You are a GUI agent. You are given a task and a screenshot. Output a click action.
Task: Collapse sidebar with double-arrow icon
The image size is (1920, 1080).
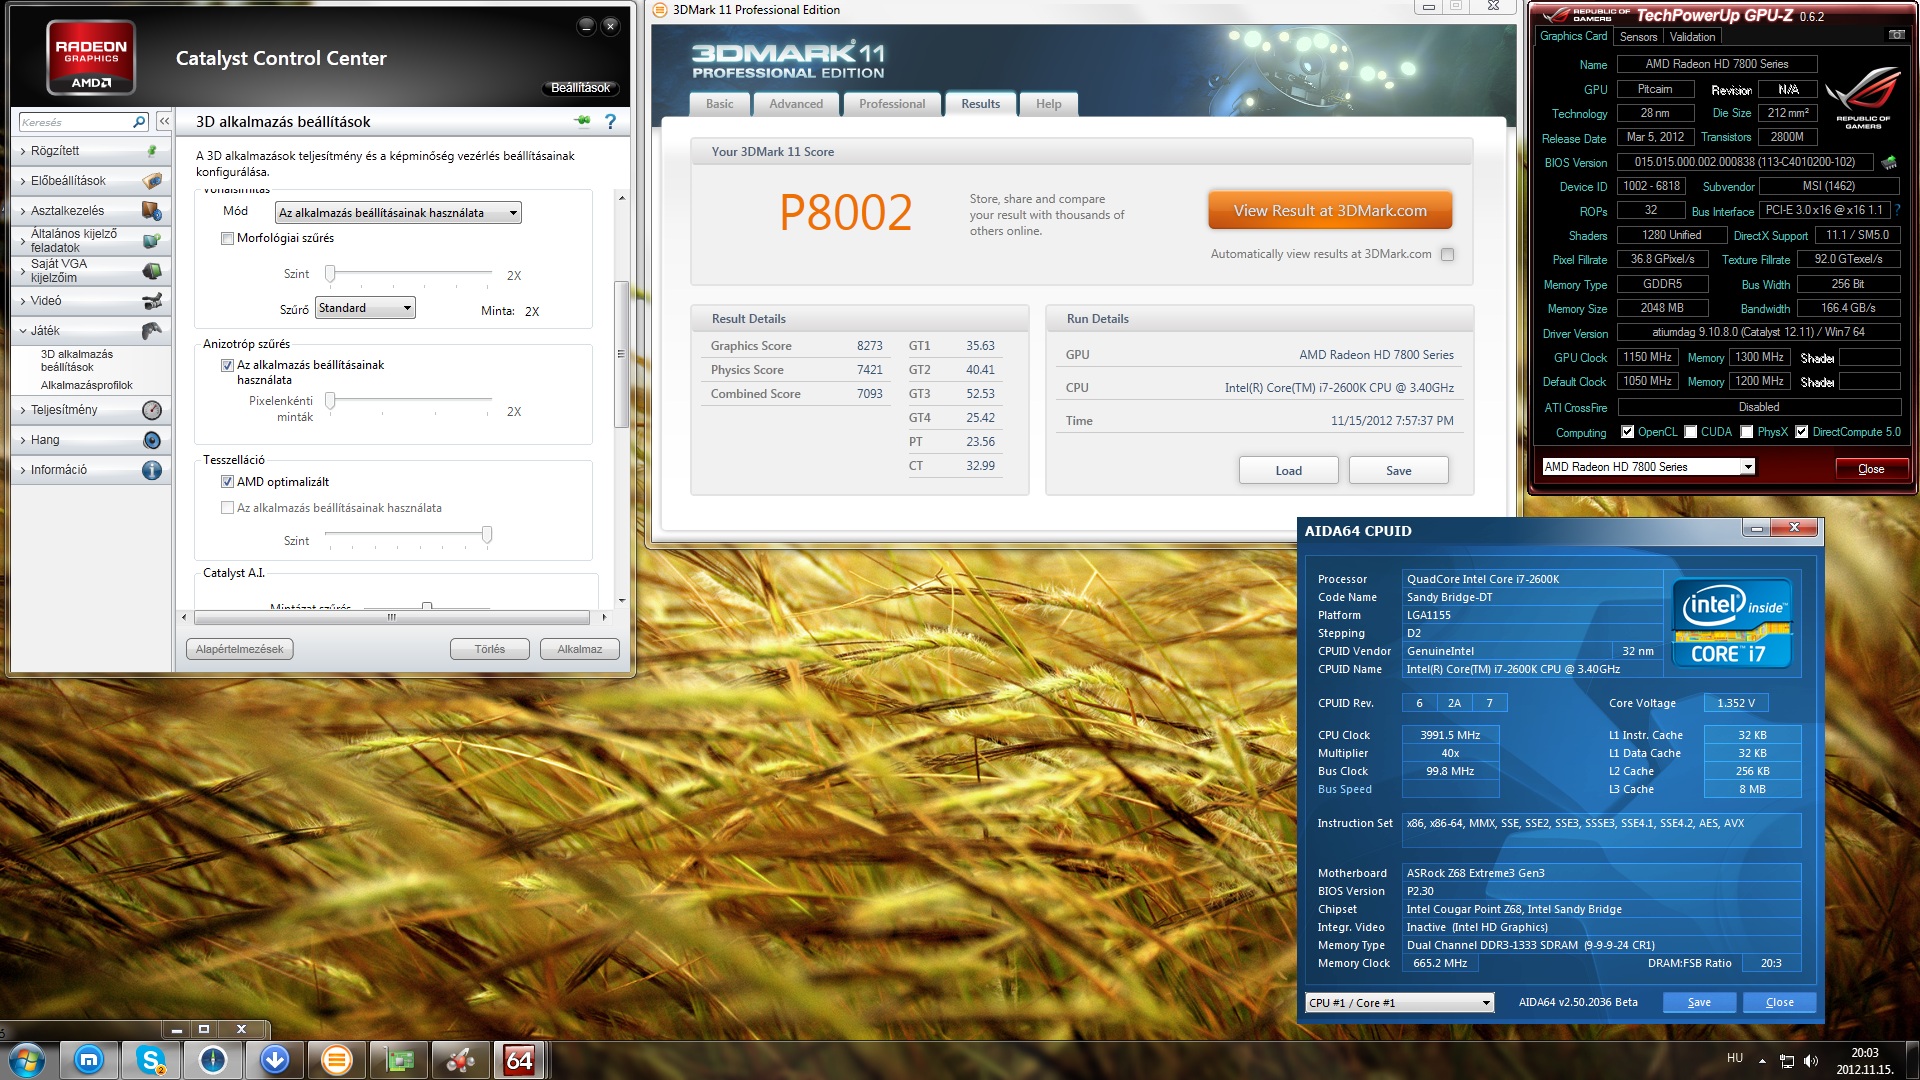(x=164, y=121)
